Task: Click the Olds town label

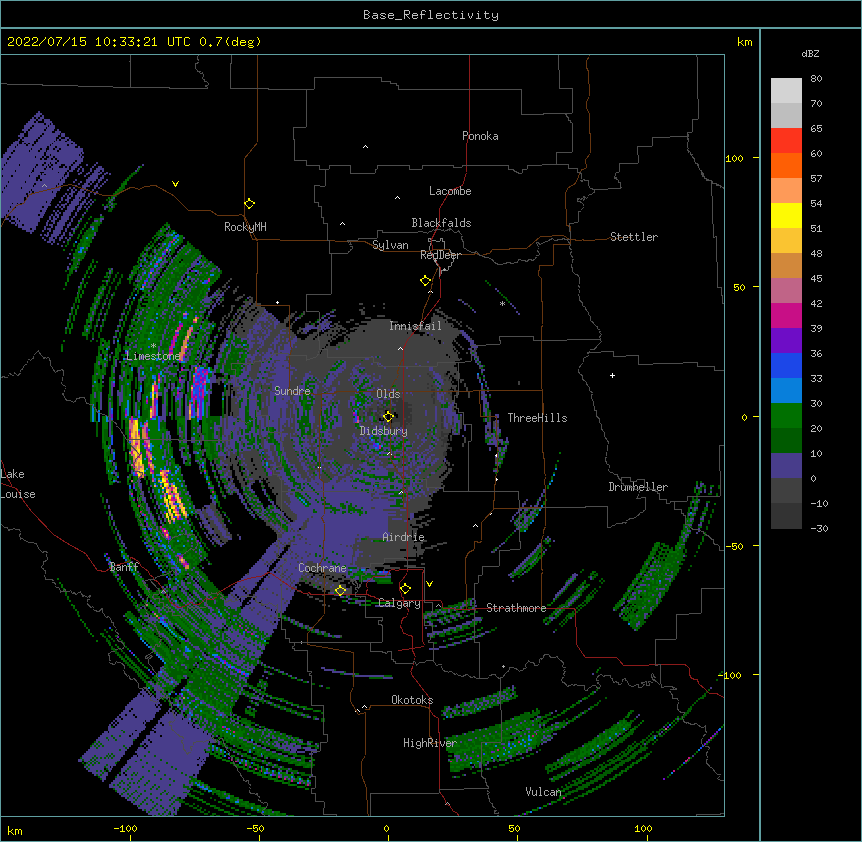Action: pos(388,394)
